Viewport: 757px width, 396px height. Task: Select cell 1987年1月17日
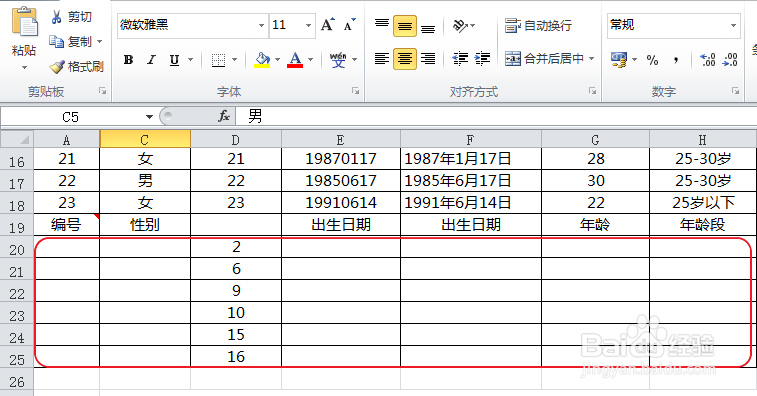pyautogui.click(x=471, y=158)
